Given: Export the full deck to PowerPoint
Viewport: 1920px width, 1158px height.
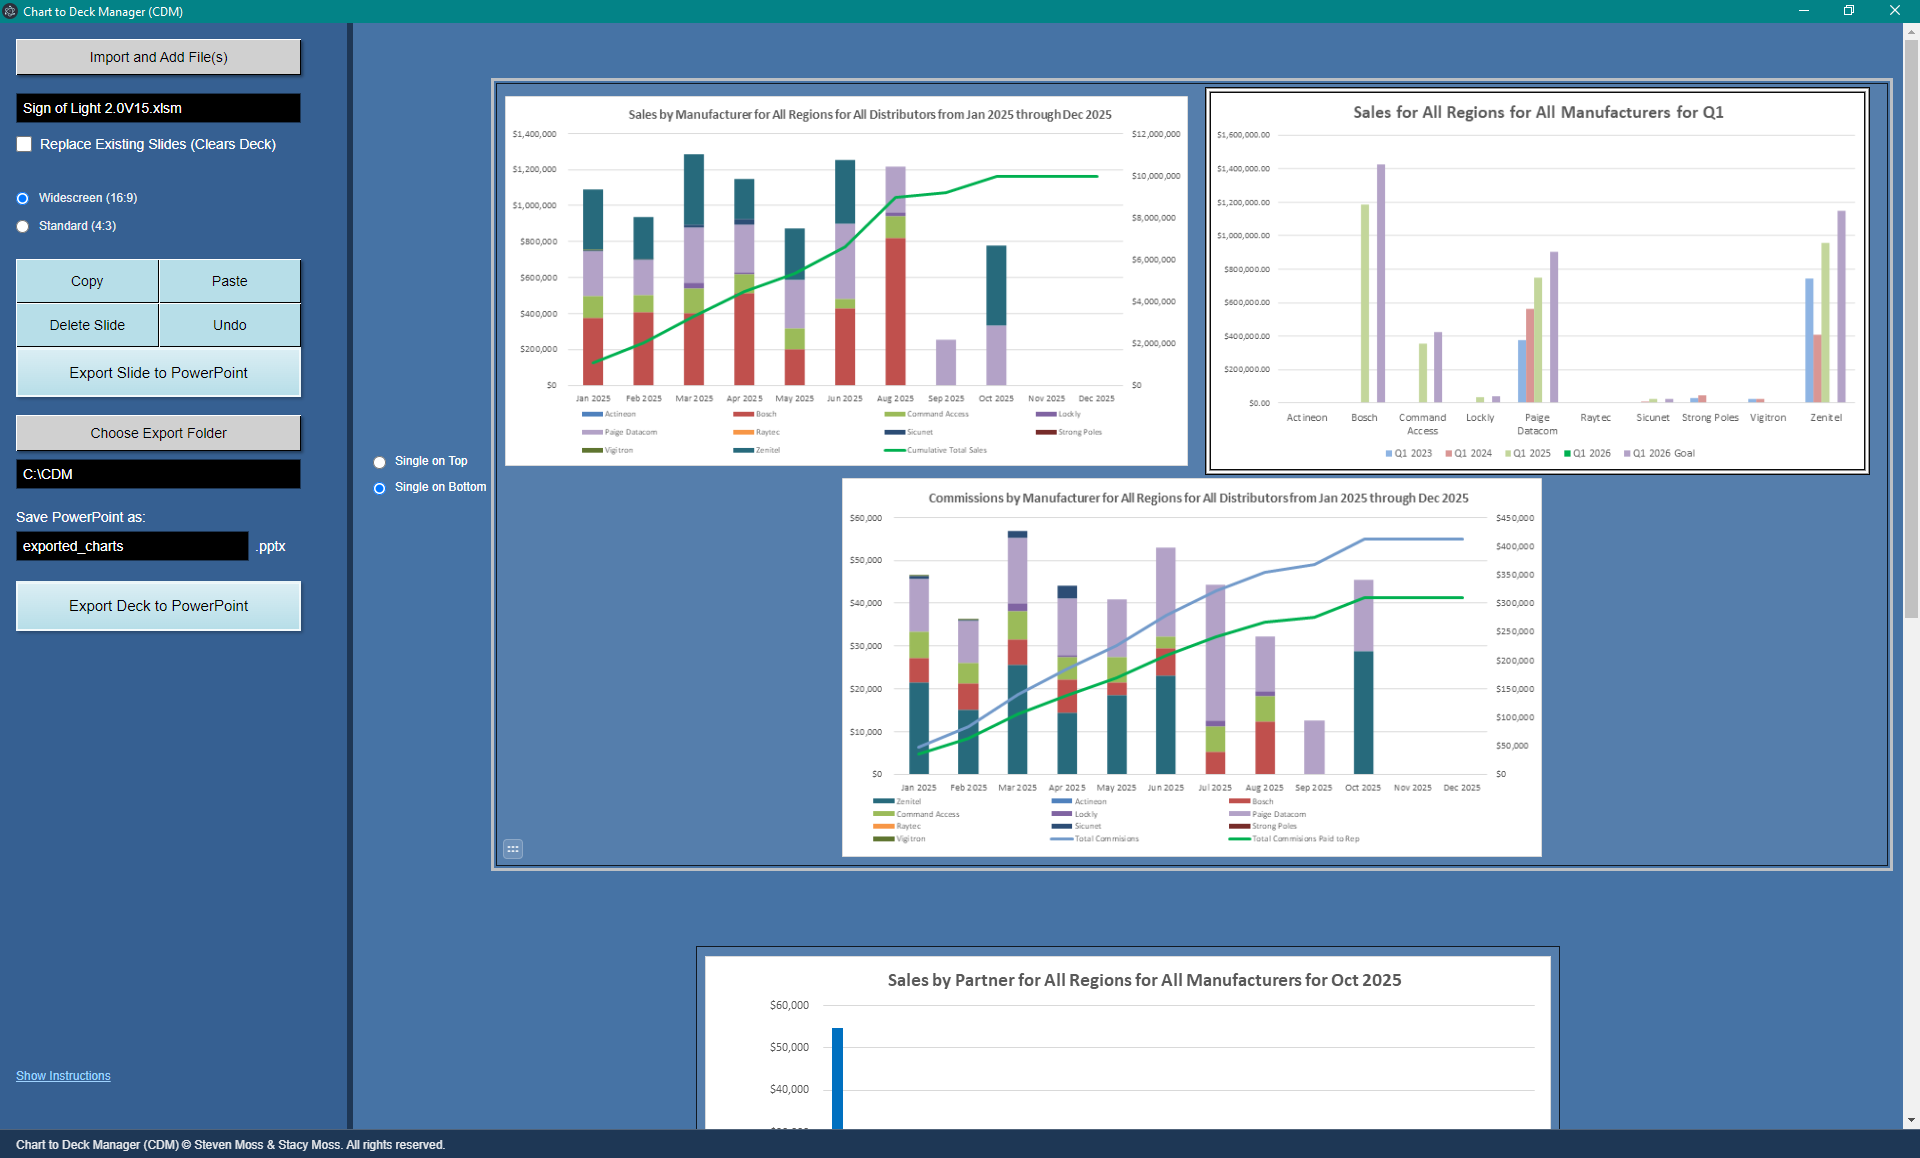Looking at the screenshot, I should pos(157,605).
